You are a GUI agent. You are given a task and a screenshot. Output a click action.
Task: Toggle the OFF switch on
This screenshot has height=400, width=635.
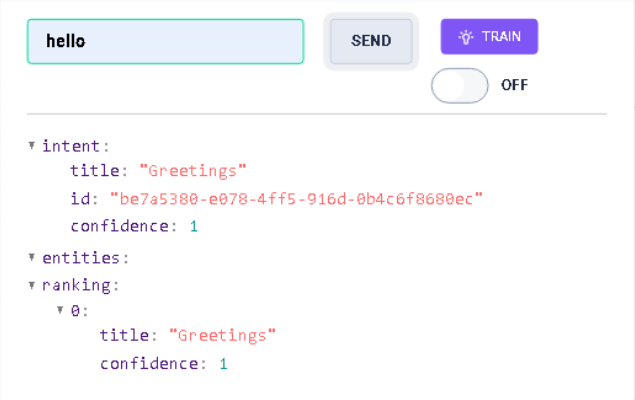click(x=459, y=85)
